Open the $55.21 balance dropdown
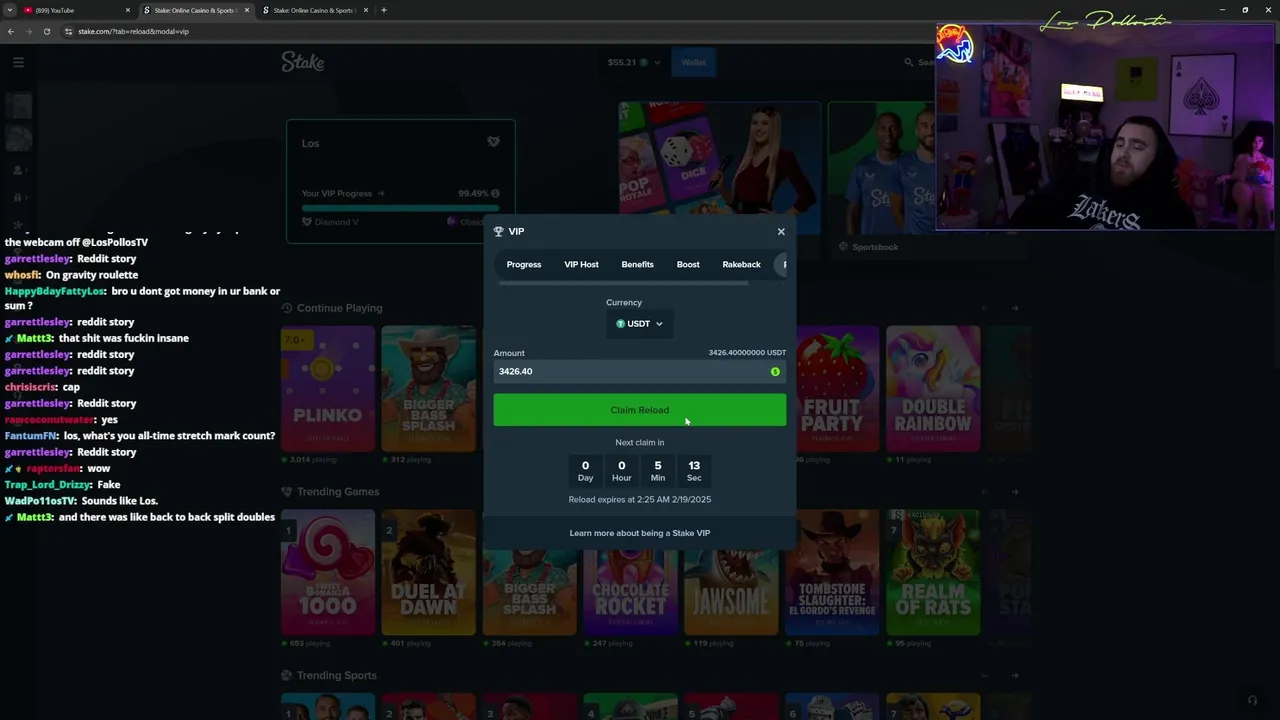1280x720 pixels. [x=634, y=62]
